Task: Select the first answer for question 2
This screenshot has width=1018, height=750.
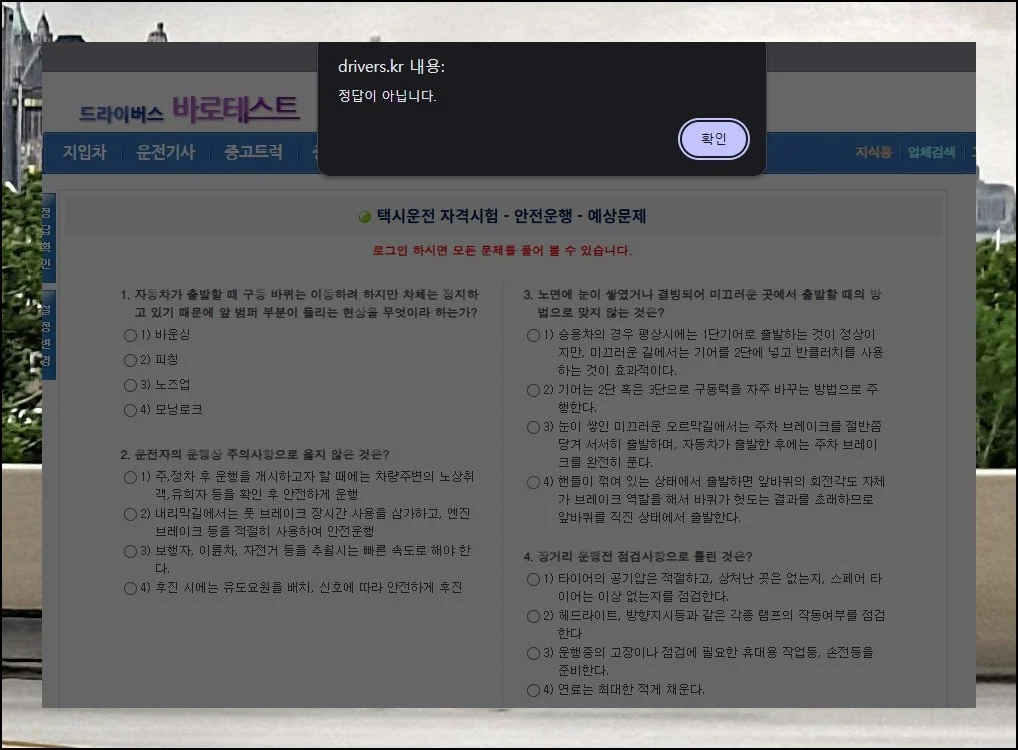Action: 130,477
